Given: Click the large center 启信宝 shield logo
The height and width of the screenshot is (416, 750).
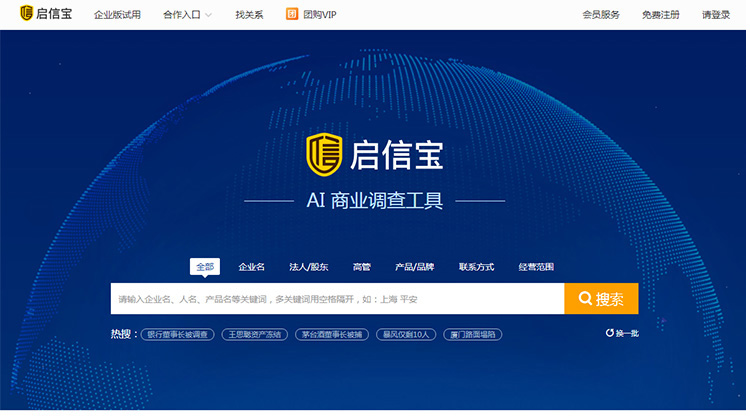Looking at the screenshot, I should [x=325, y=154].
